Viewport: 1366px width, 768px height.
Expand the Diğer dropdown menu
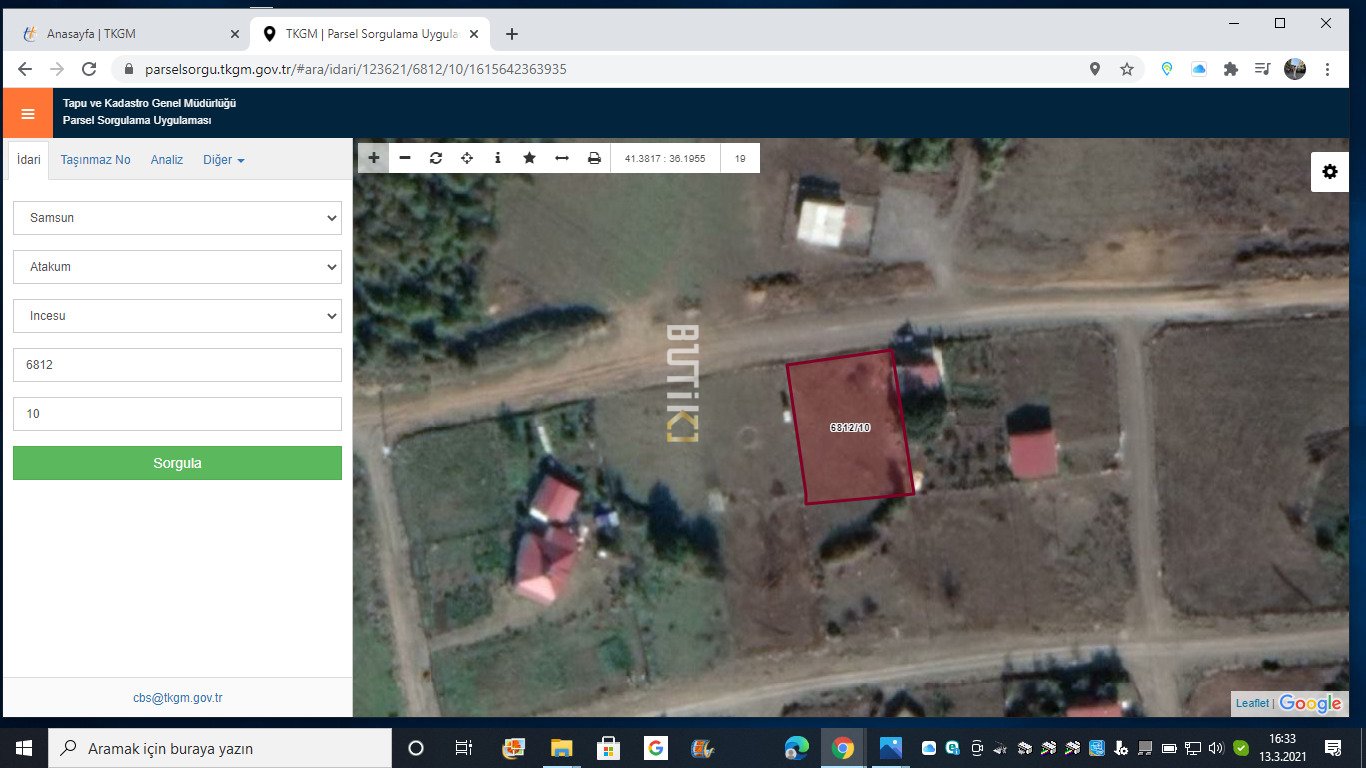[x=224, y=160]
